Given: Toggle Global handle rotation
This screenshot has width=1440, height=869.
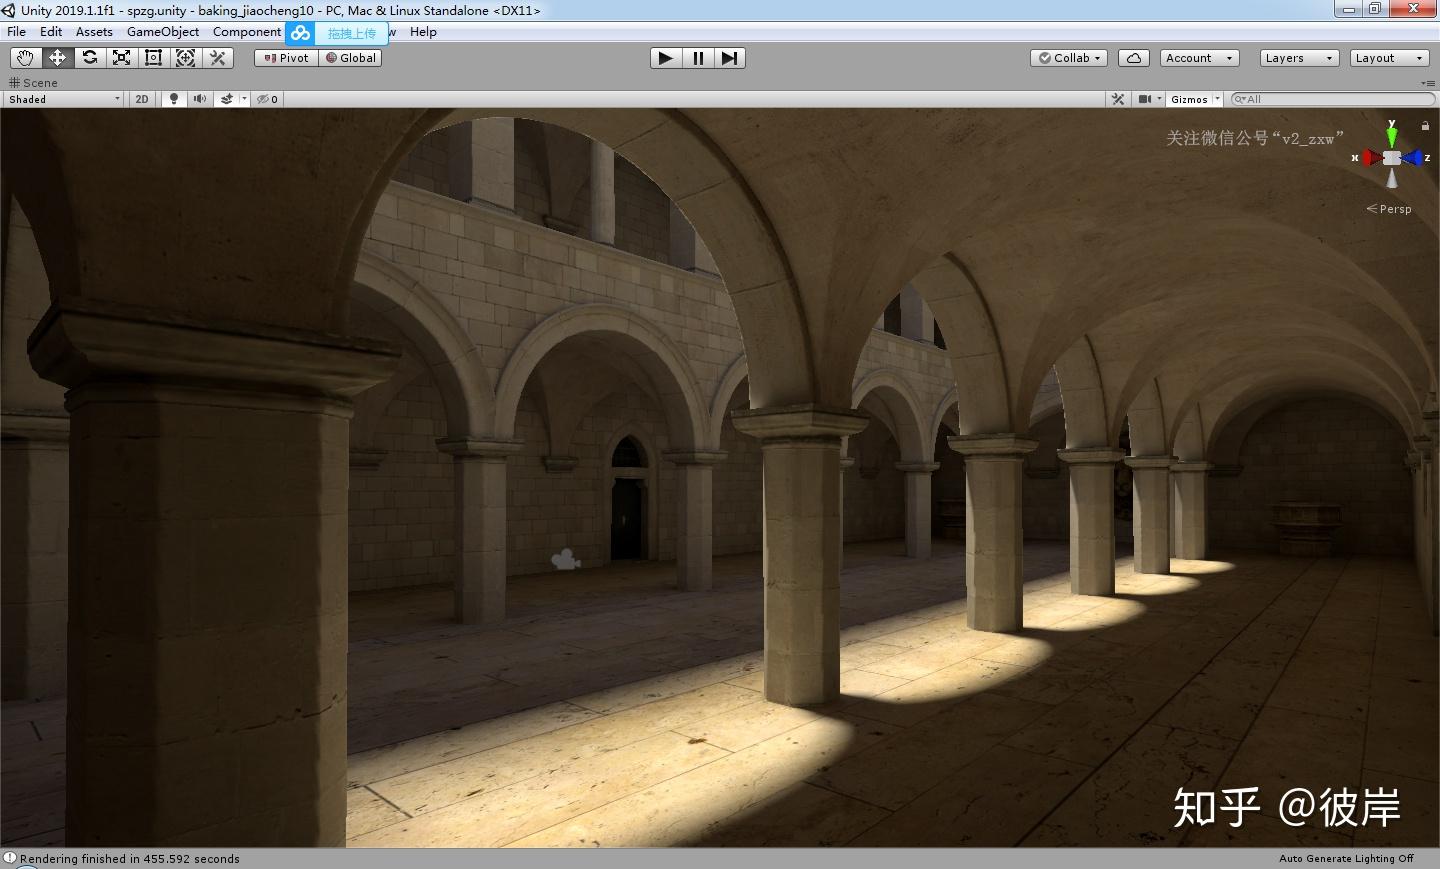Looking at the screenshot, I should [x=350, y=58].
